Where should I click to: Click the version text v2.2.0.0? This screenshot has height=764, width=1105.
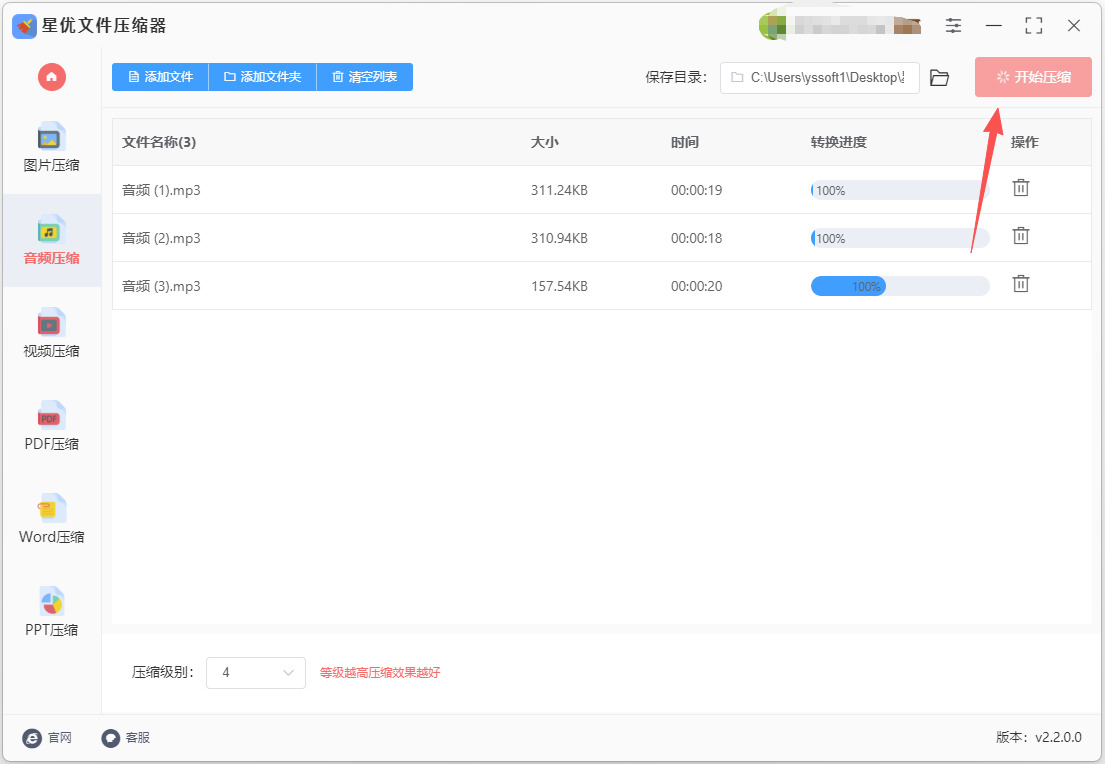[1058, 737]
